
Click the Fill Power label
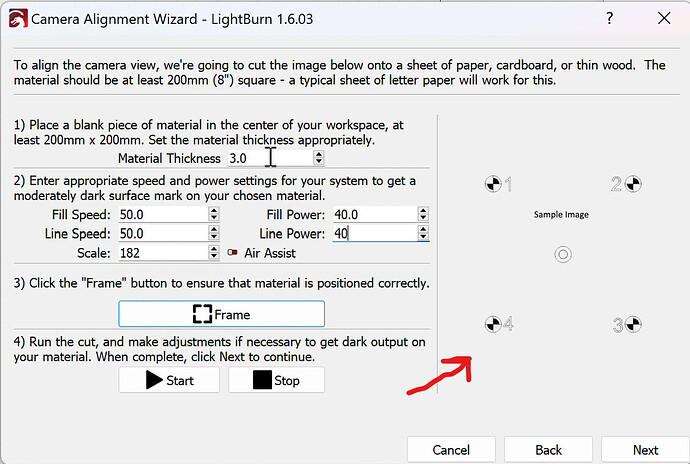[x=296, y=215]
